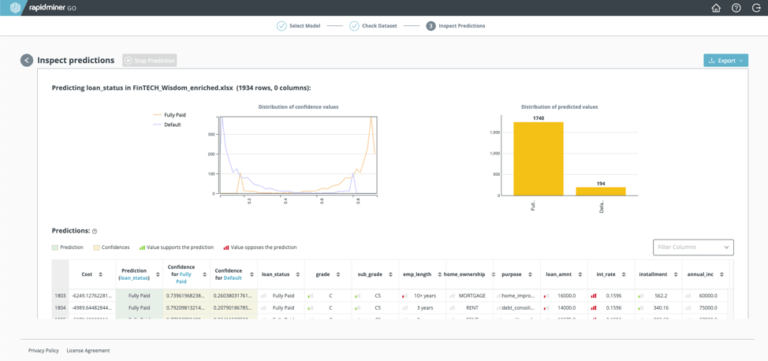Click the green Prediction legend swatch

pyautogui.click(x=55, y=247)
